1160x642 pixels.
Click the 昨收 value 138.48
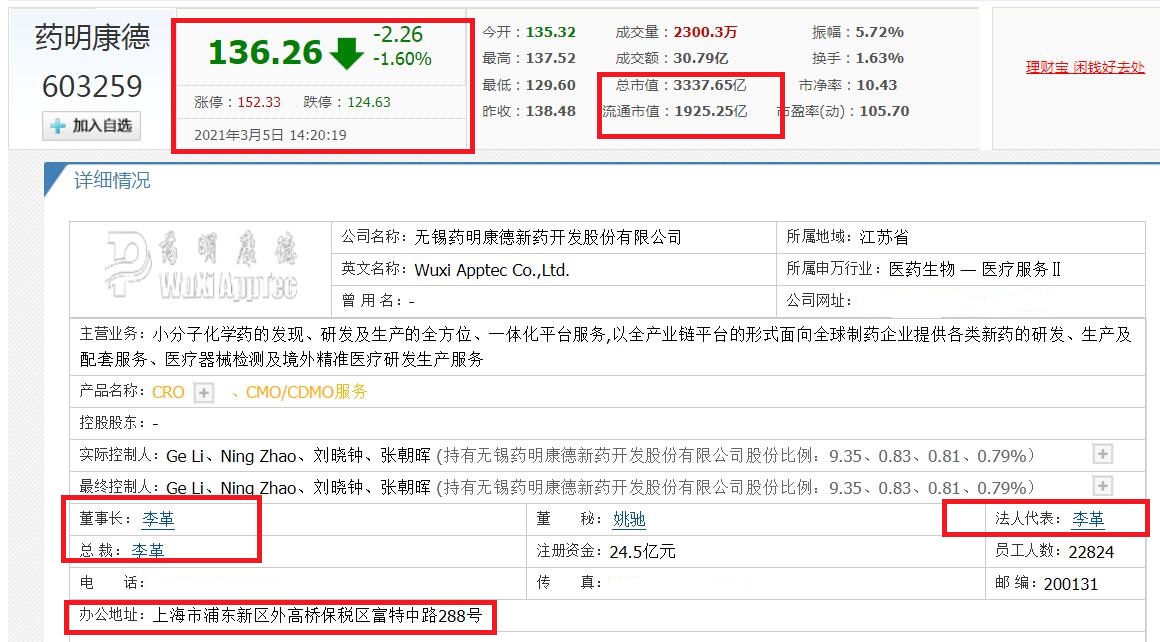[x=550, y=111]
